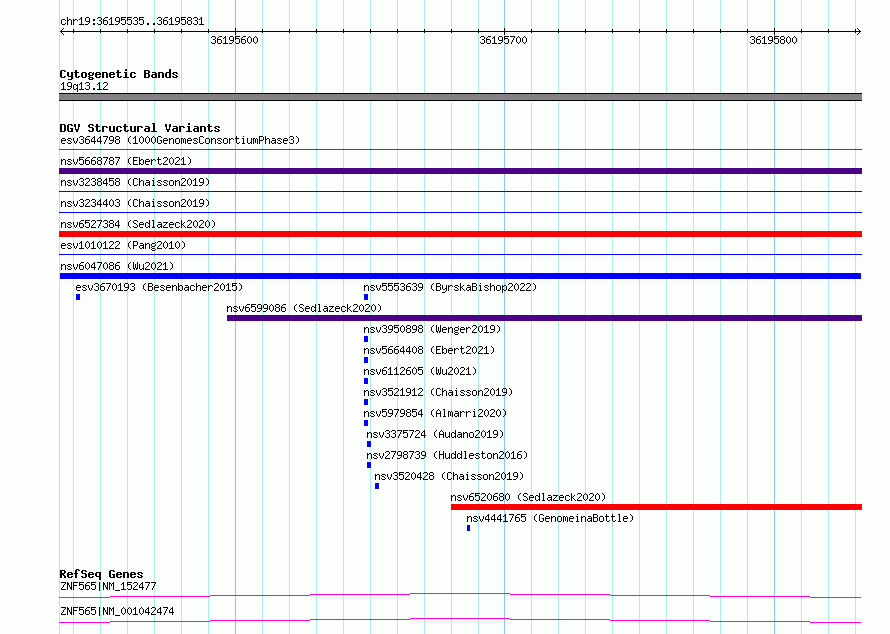Open variant esv1010122 (Pang2010)
The width and height of the screenshot is (890, 634).
123,245
